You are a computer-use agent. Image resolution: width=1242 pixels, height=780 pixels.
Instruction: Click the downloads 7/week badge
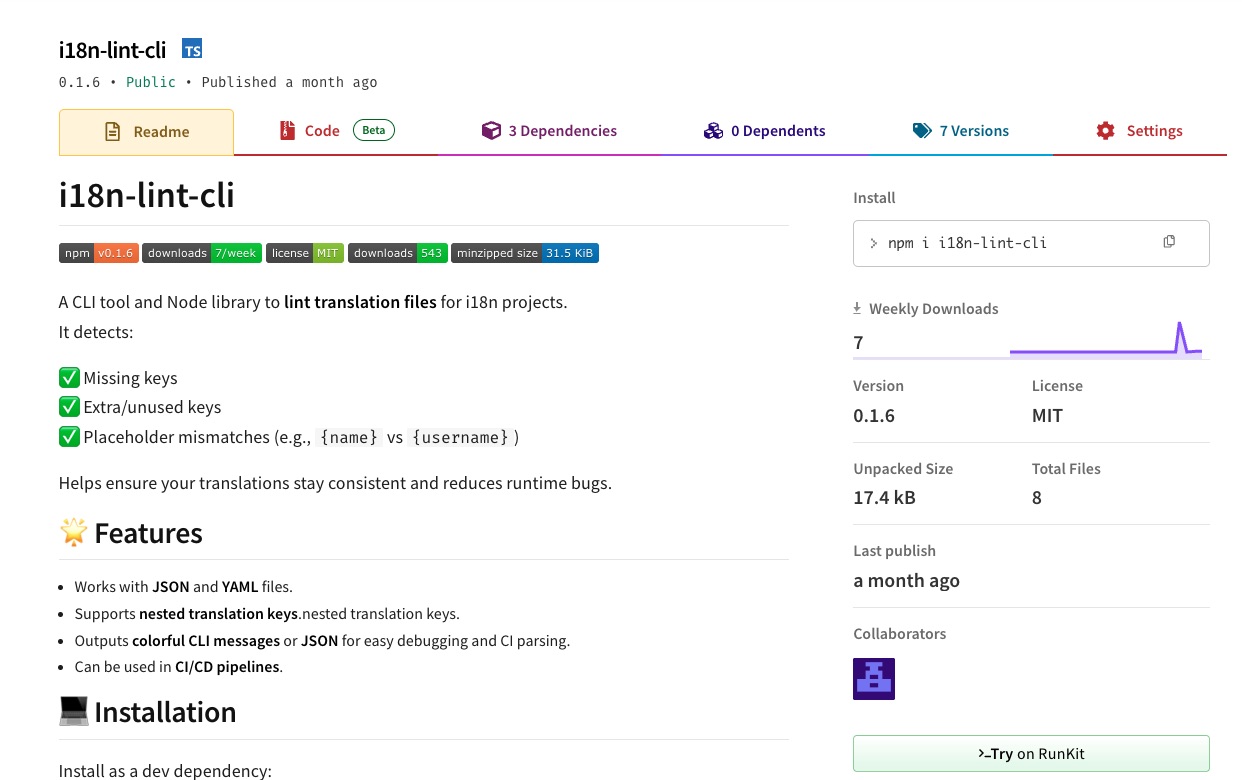click(x=202, y=253)
